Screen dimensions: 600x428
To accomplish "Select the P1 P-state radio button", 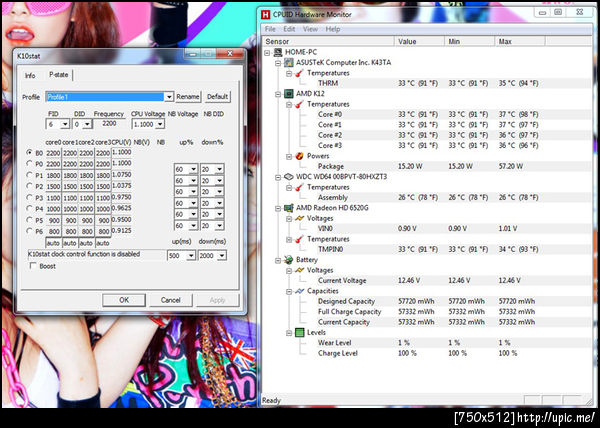I will [x=29, y=175].
